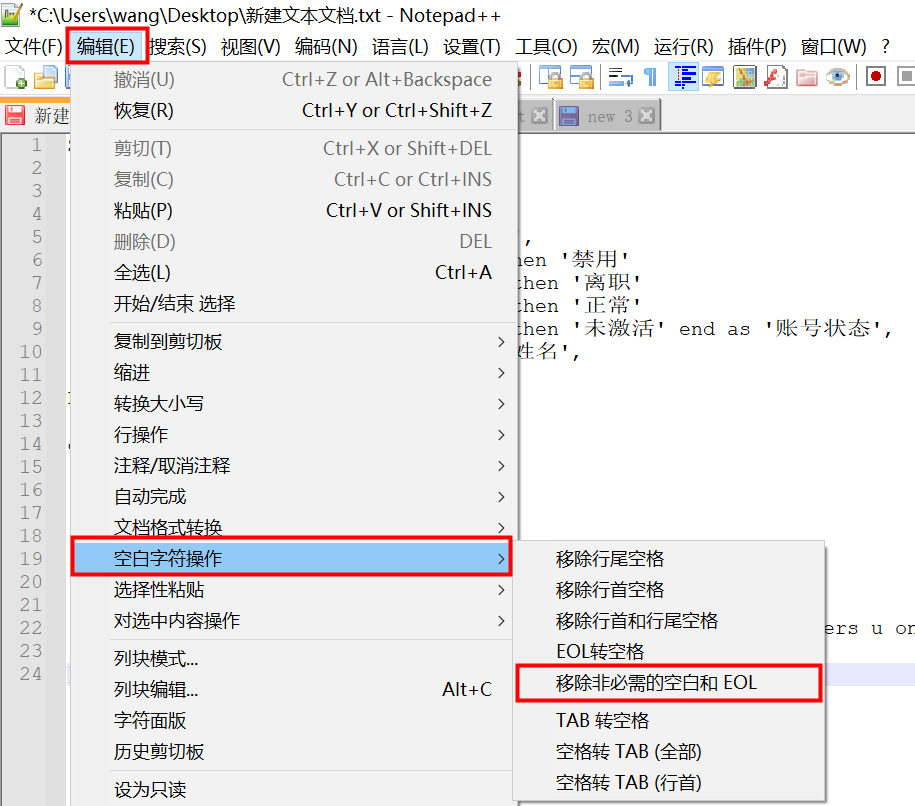Switch to the new 3 tab

607,116
